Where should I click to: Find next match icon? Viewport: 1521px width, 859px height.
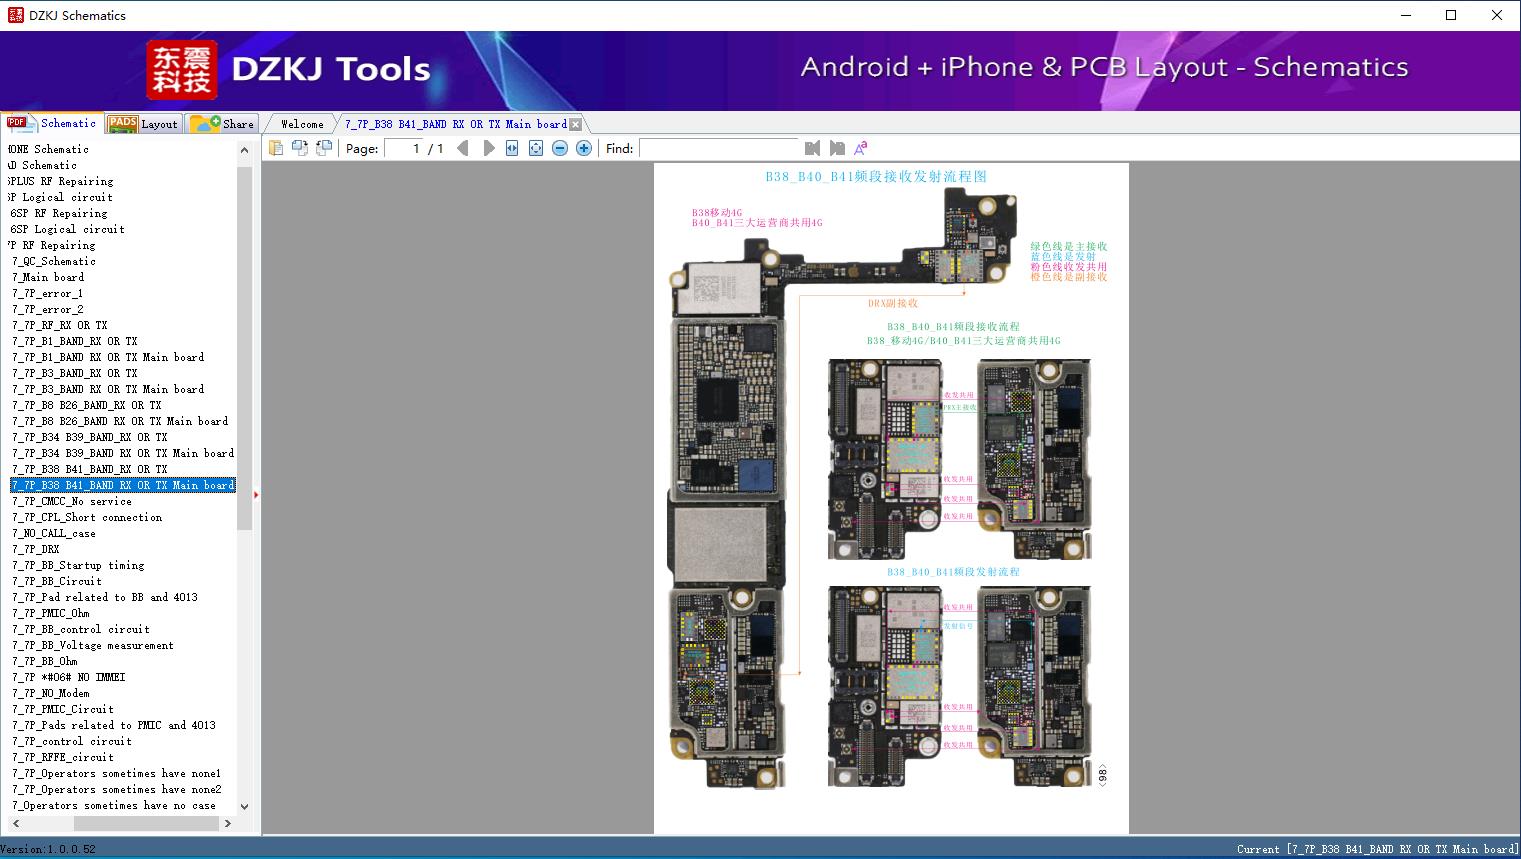click(x=837, y=148)
